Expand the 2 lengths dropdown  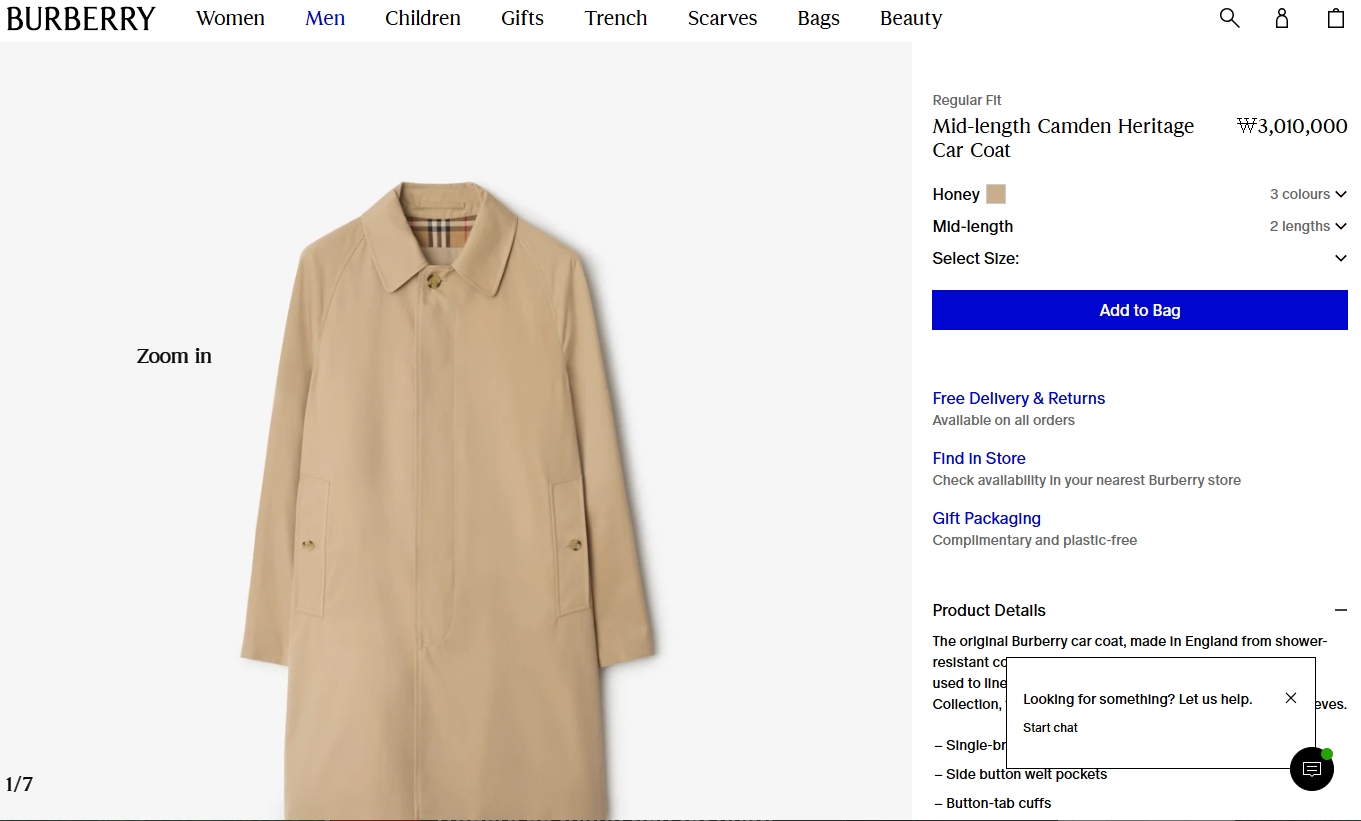[1308, 226]
